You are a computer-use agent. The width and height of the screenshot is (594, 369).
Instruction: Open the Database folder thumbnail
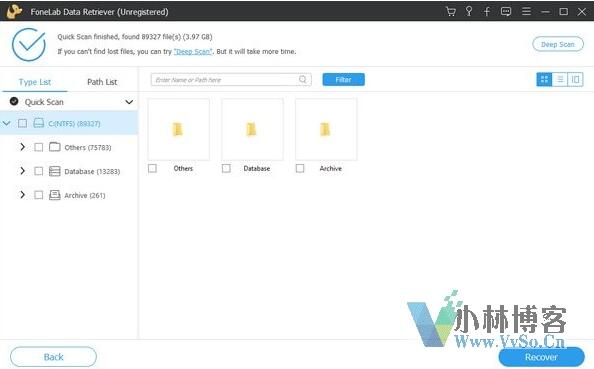coord(252,129)
